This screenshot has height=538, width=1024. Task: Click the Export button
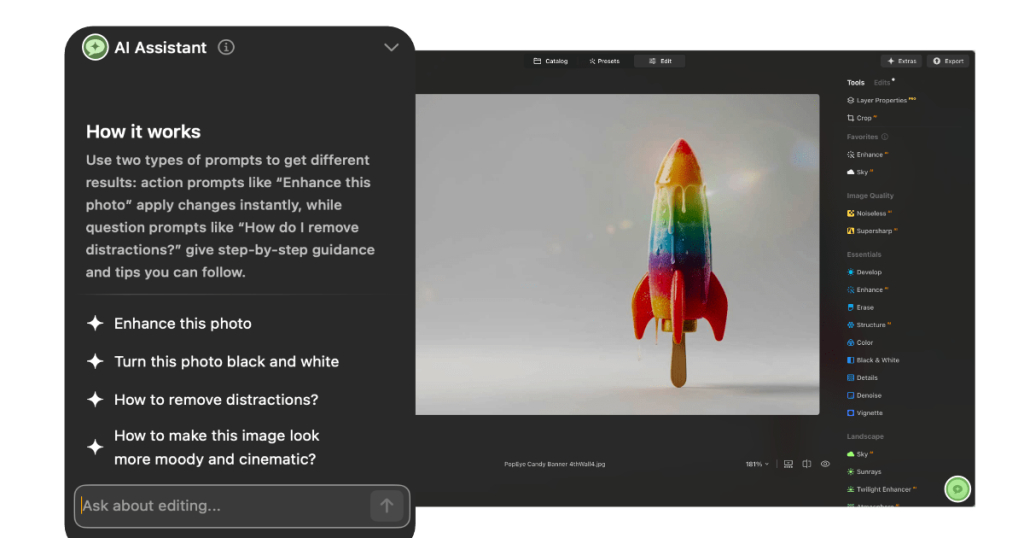click(x=948, y=61)
